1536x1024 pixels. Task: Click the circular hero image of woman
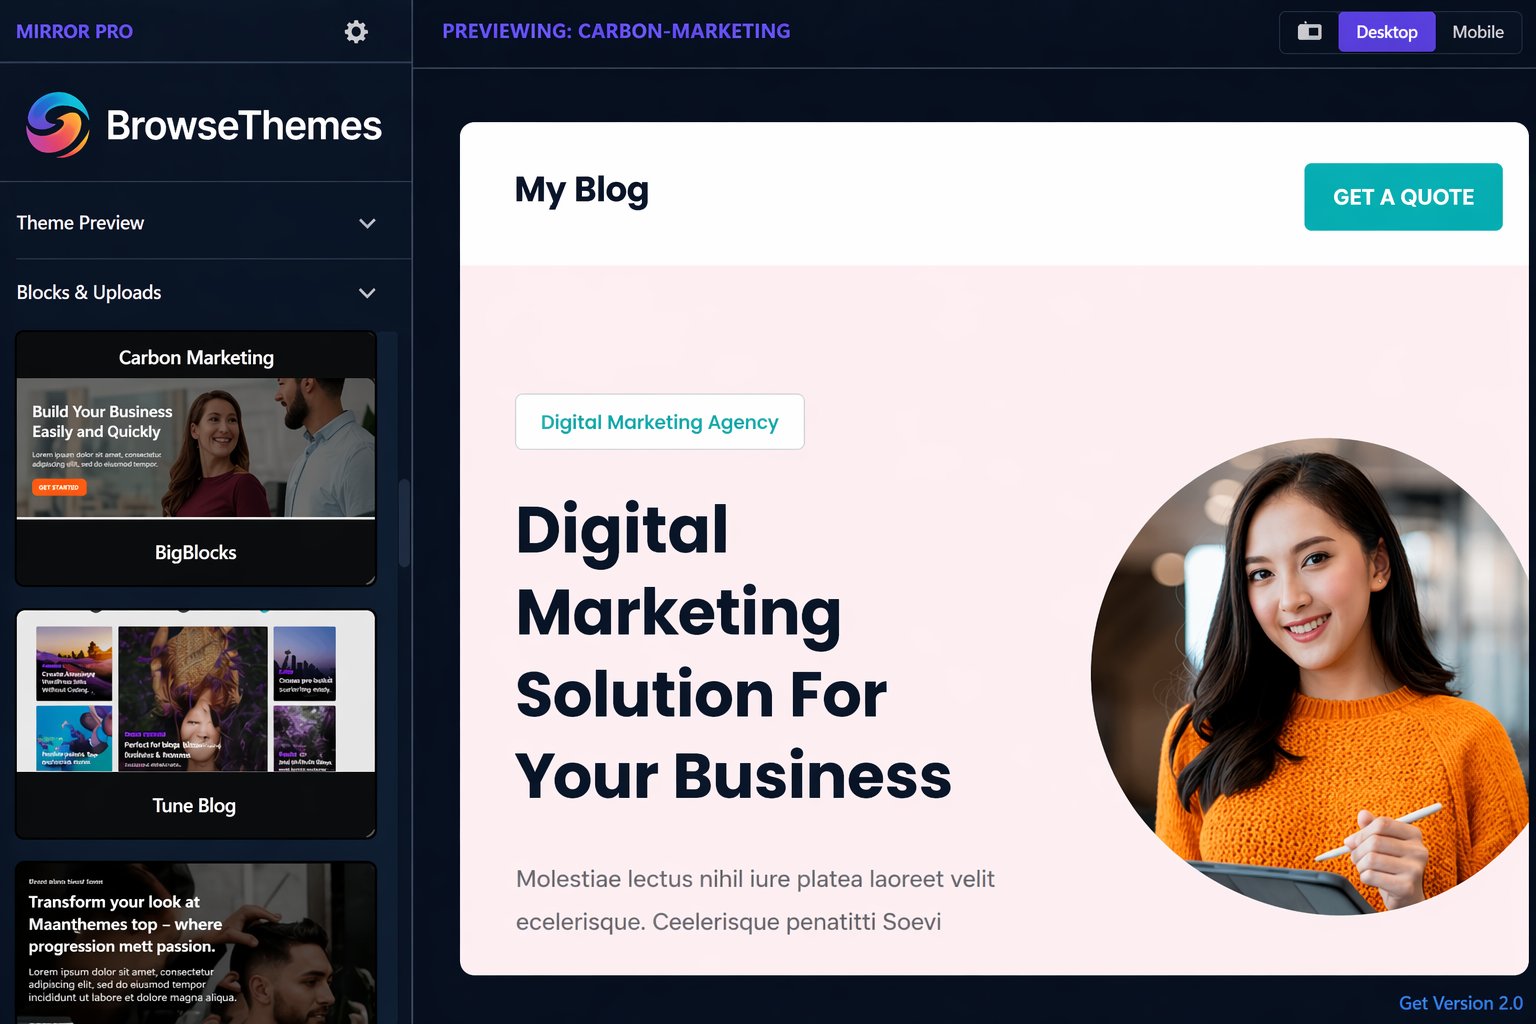1310,676
